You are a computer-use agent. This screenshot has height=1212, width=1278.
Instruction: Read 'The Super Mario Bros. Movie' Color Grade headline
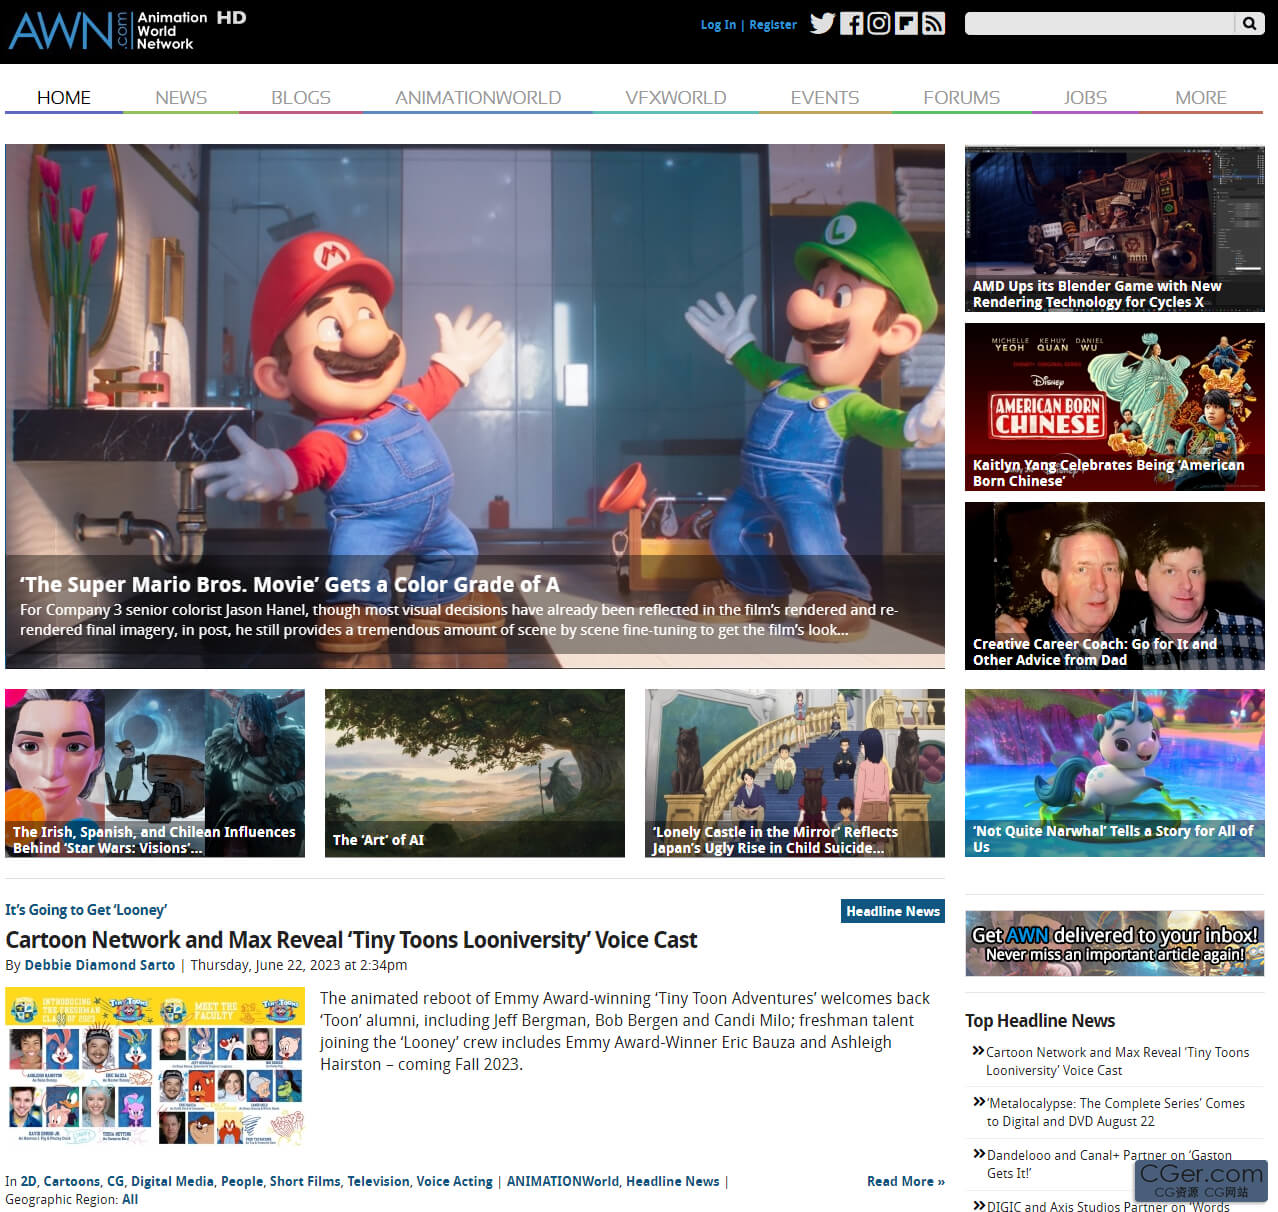click(290, 585)
